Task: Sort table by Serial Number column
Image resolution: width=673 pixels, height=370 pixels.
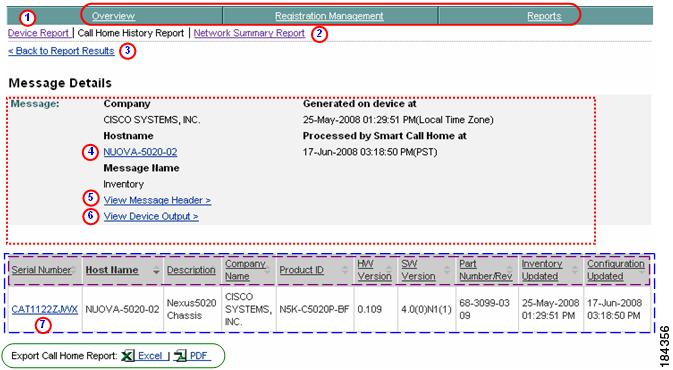Action: click(x=41, y=270)
